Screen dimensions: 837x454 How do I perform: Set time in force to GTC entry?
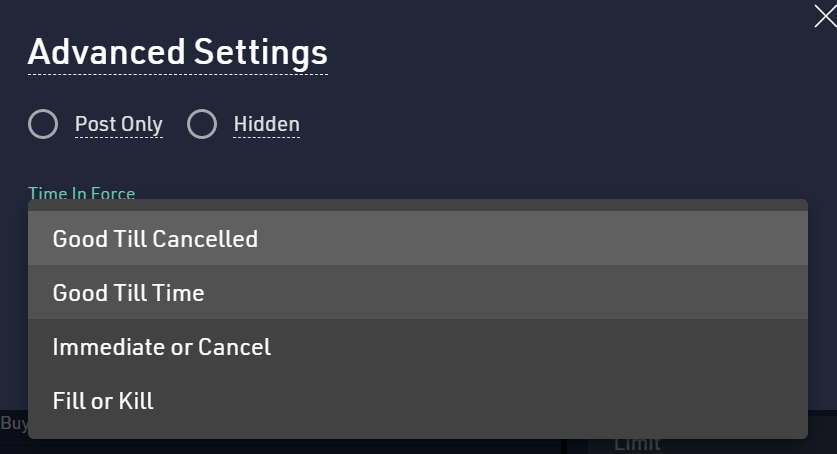coord(155,238)
